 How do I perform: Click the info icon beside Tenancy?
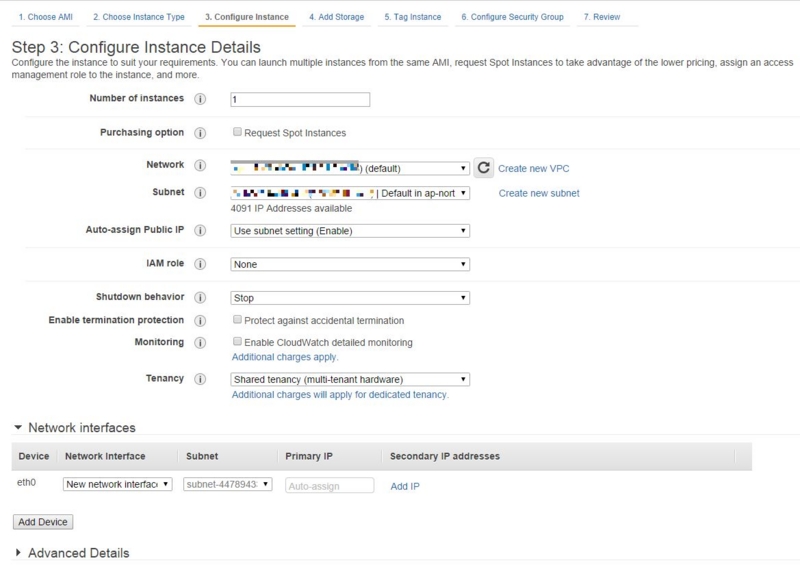coord(200,380)
